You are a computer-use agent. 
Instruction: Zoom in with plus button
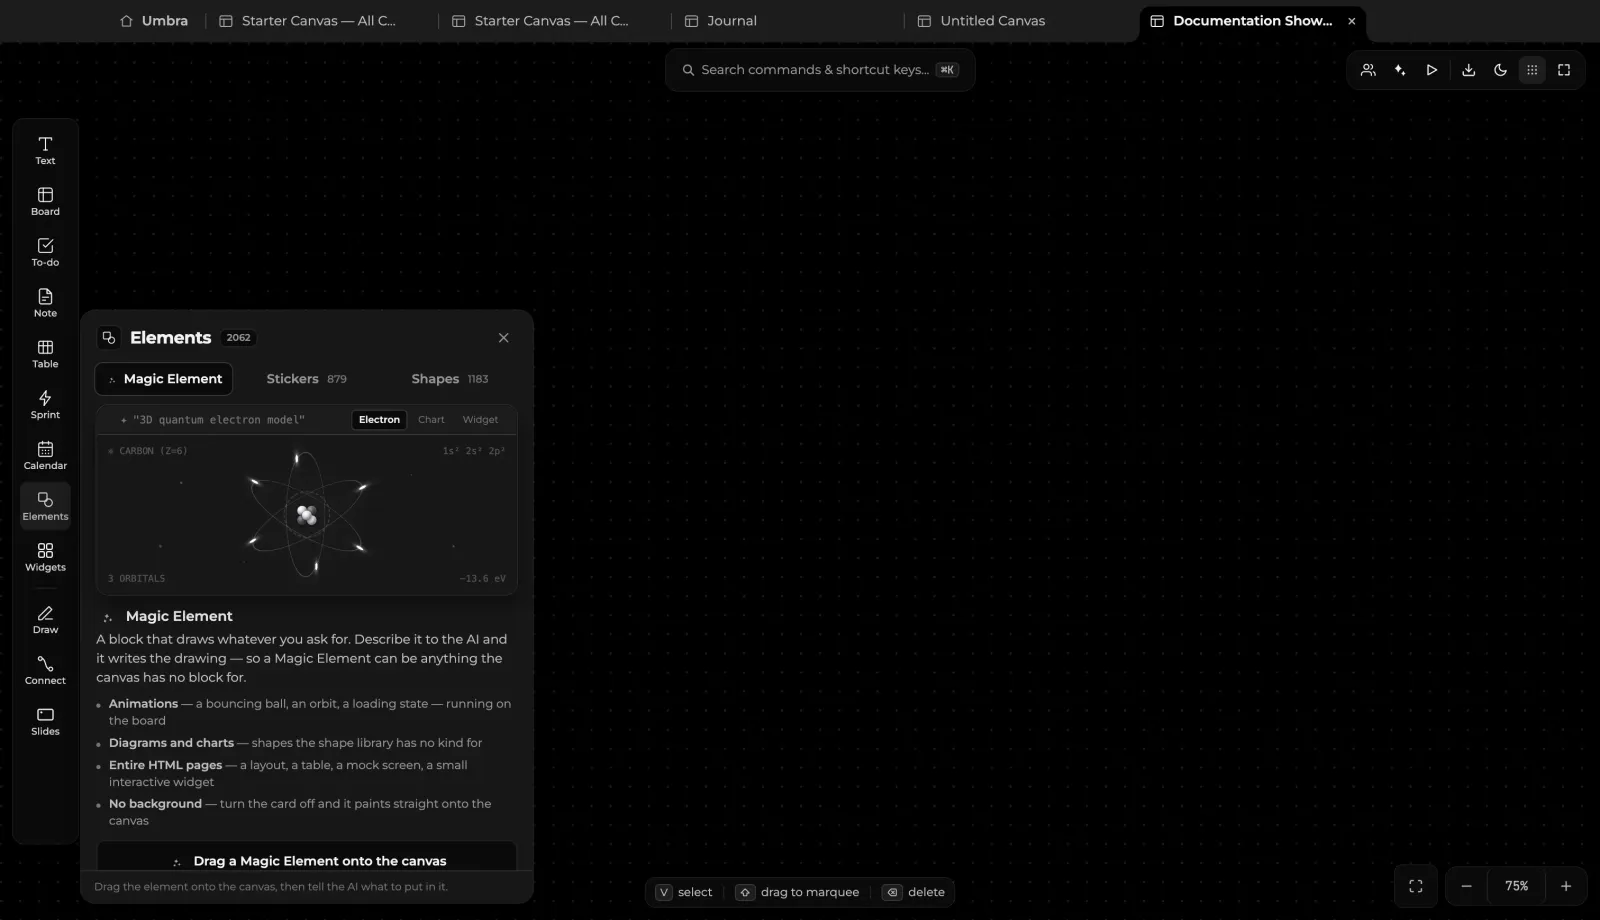(x=1566, y=886)
